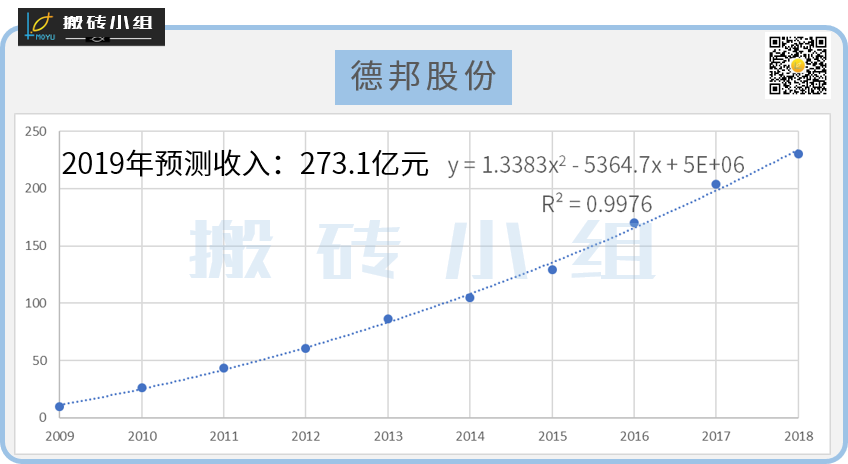Click the 2011 x-axis label

pos(224,436)
